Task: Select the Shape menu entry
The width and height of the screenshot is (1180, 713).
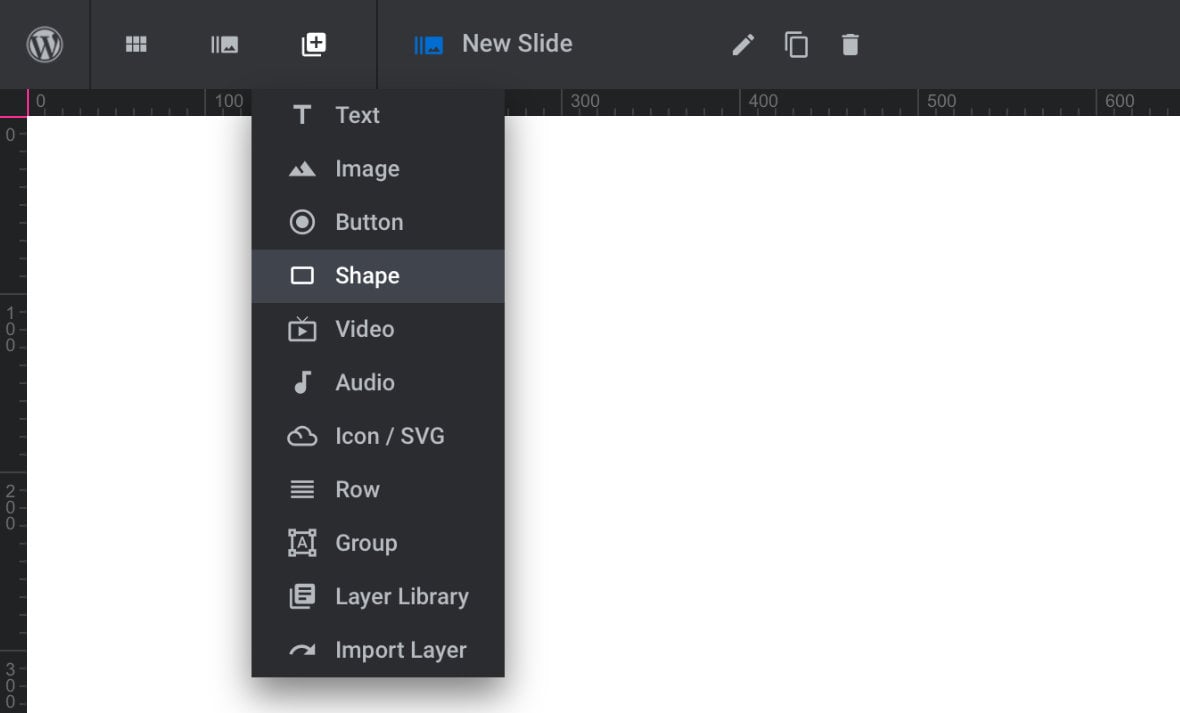Action: tap(378, 276)
